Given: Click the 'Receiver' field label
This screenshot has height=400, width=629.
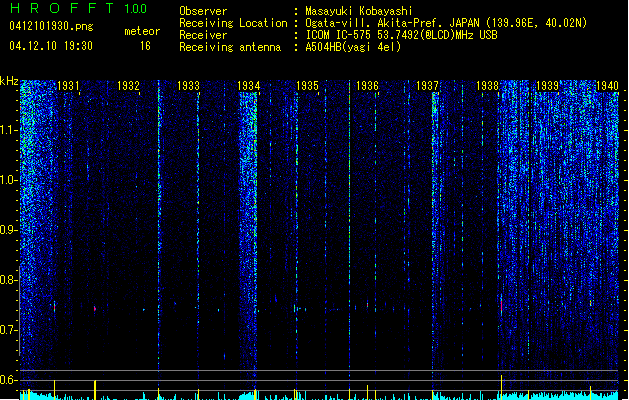Looking at the screenshot, I should point(203,35).
